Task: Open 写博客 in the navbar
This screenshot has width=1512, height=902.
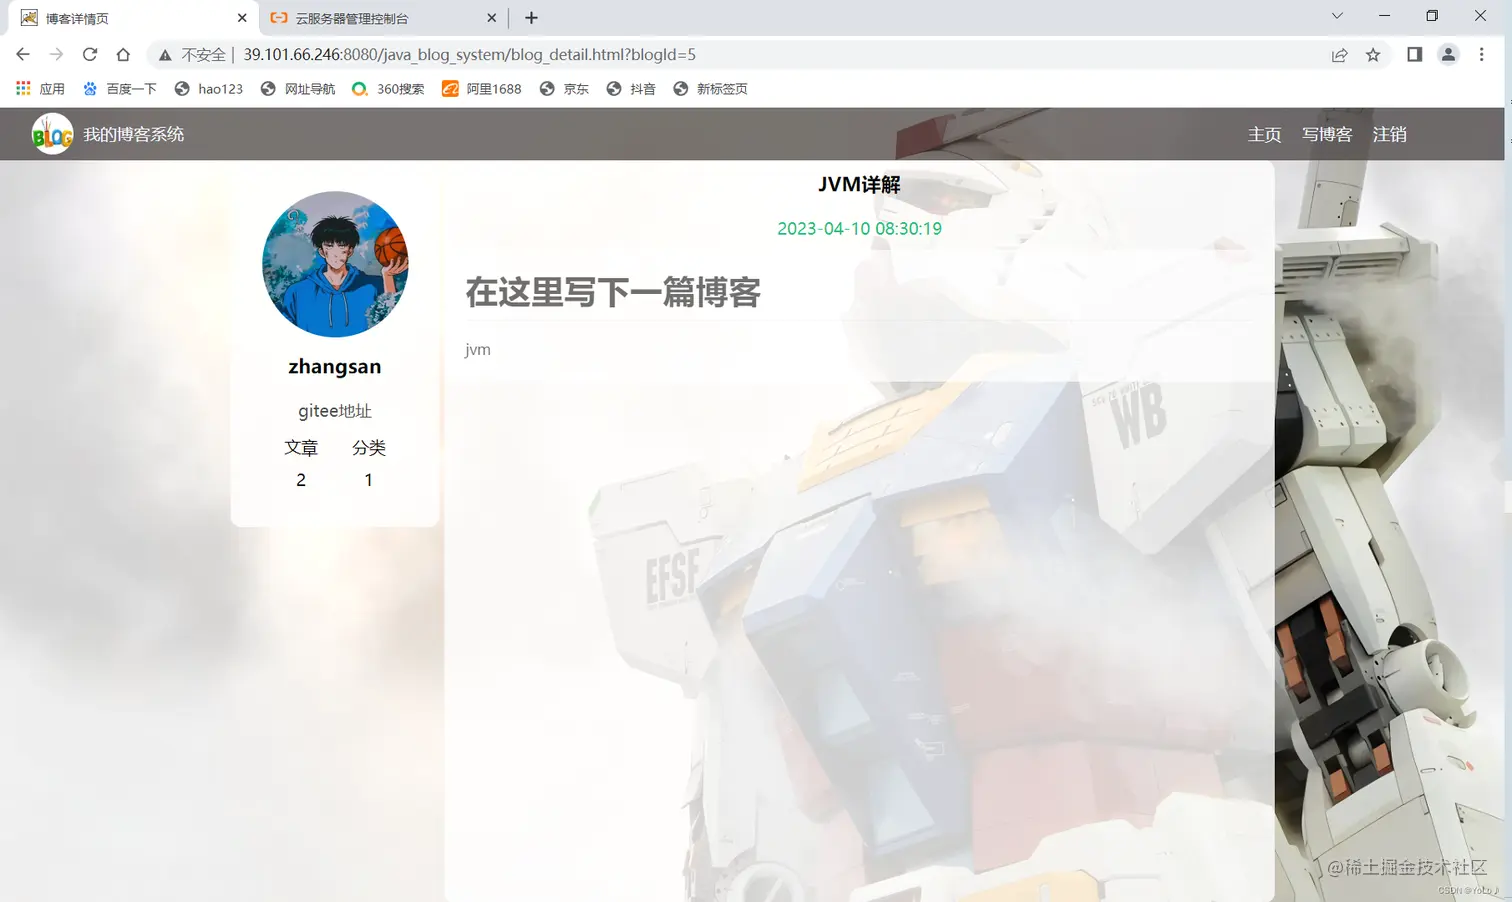Action: (1327, 134)
